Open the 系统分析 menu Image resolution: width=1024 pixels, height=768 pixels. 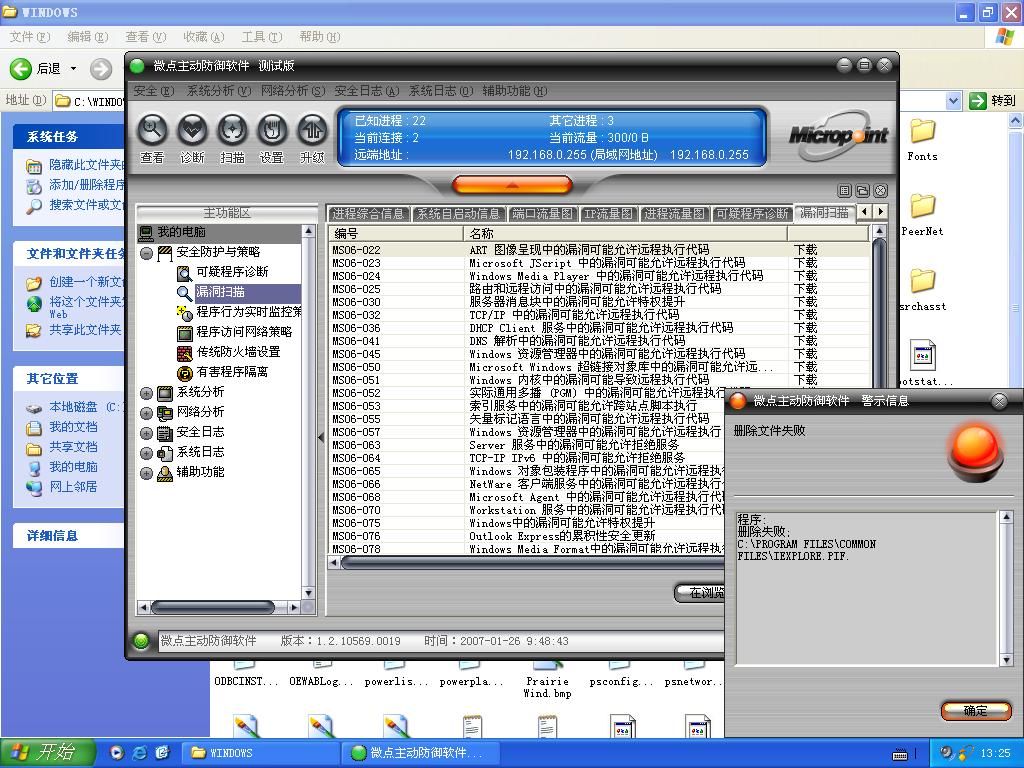pos(219,91)
